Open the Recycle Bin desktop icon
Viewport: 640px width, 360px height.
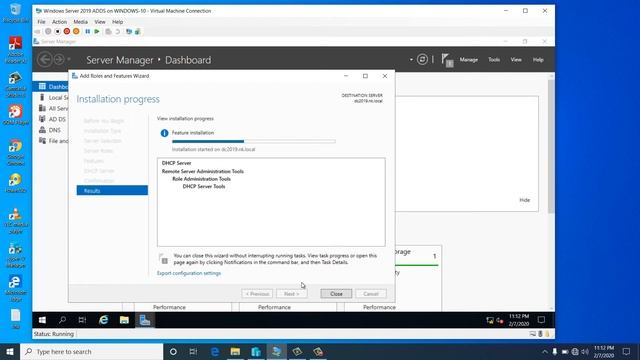pos(16,13)
